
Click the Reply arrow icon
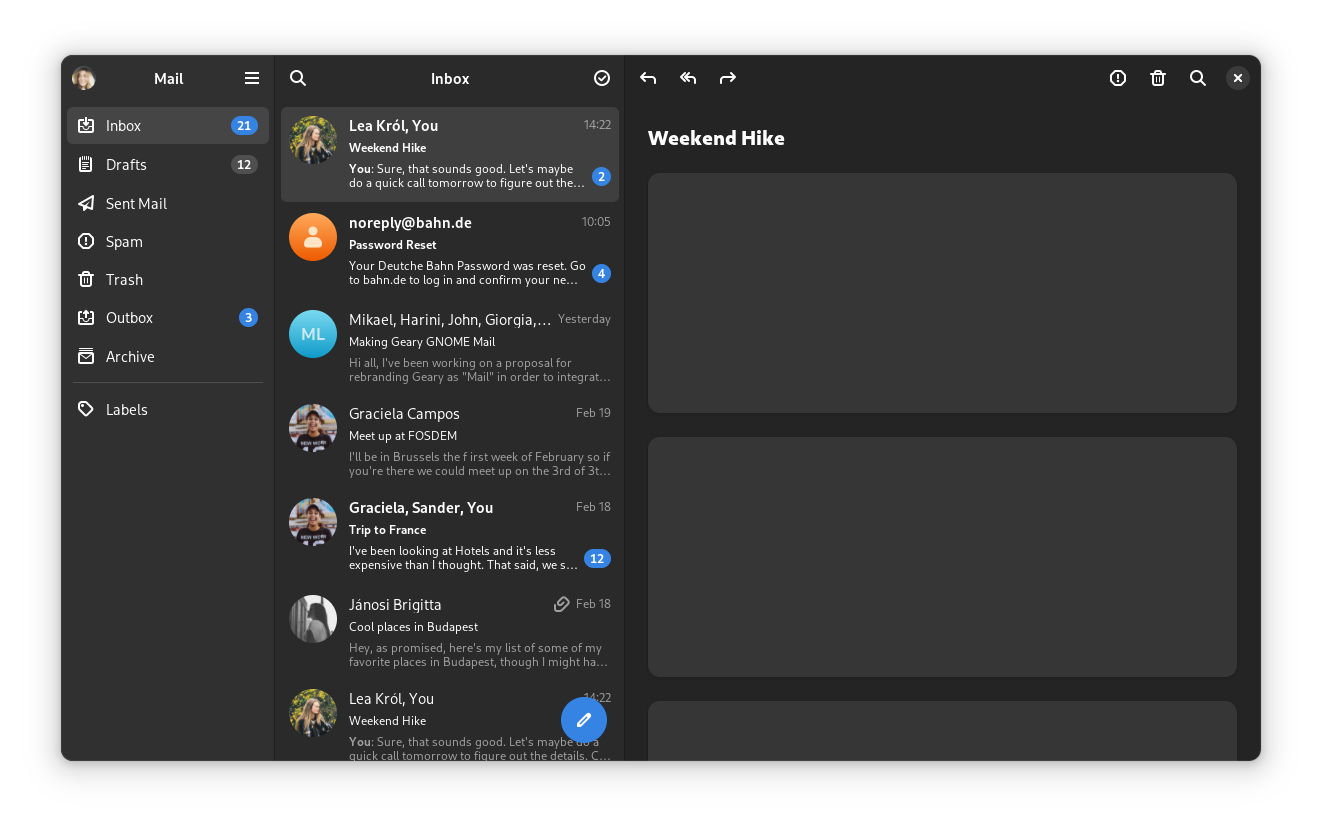(648, 78)
